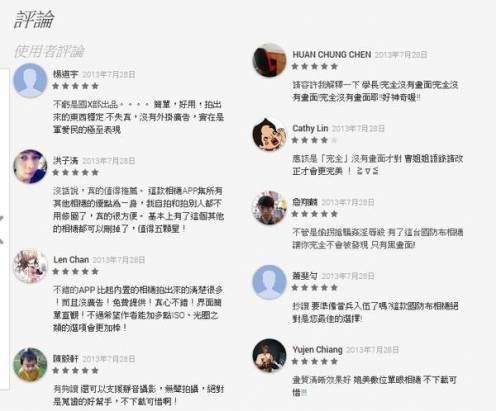
Task: Click the left-edge previous arrow
Action: (x=2, y=229)
